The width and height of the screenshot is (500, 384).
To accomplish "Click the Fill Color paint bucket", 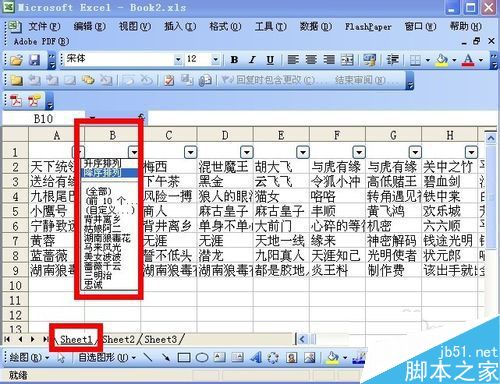I will [x=442, y=60].
